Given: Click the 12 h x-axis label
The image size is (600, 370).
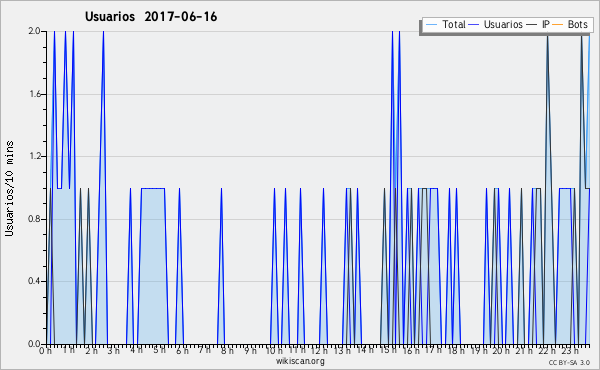Looking at the screenshot, I should click(x=320, y=351).
